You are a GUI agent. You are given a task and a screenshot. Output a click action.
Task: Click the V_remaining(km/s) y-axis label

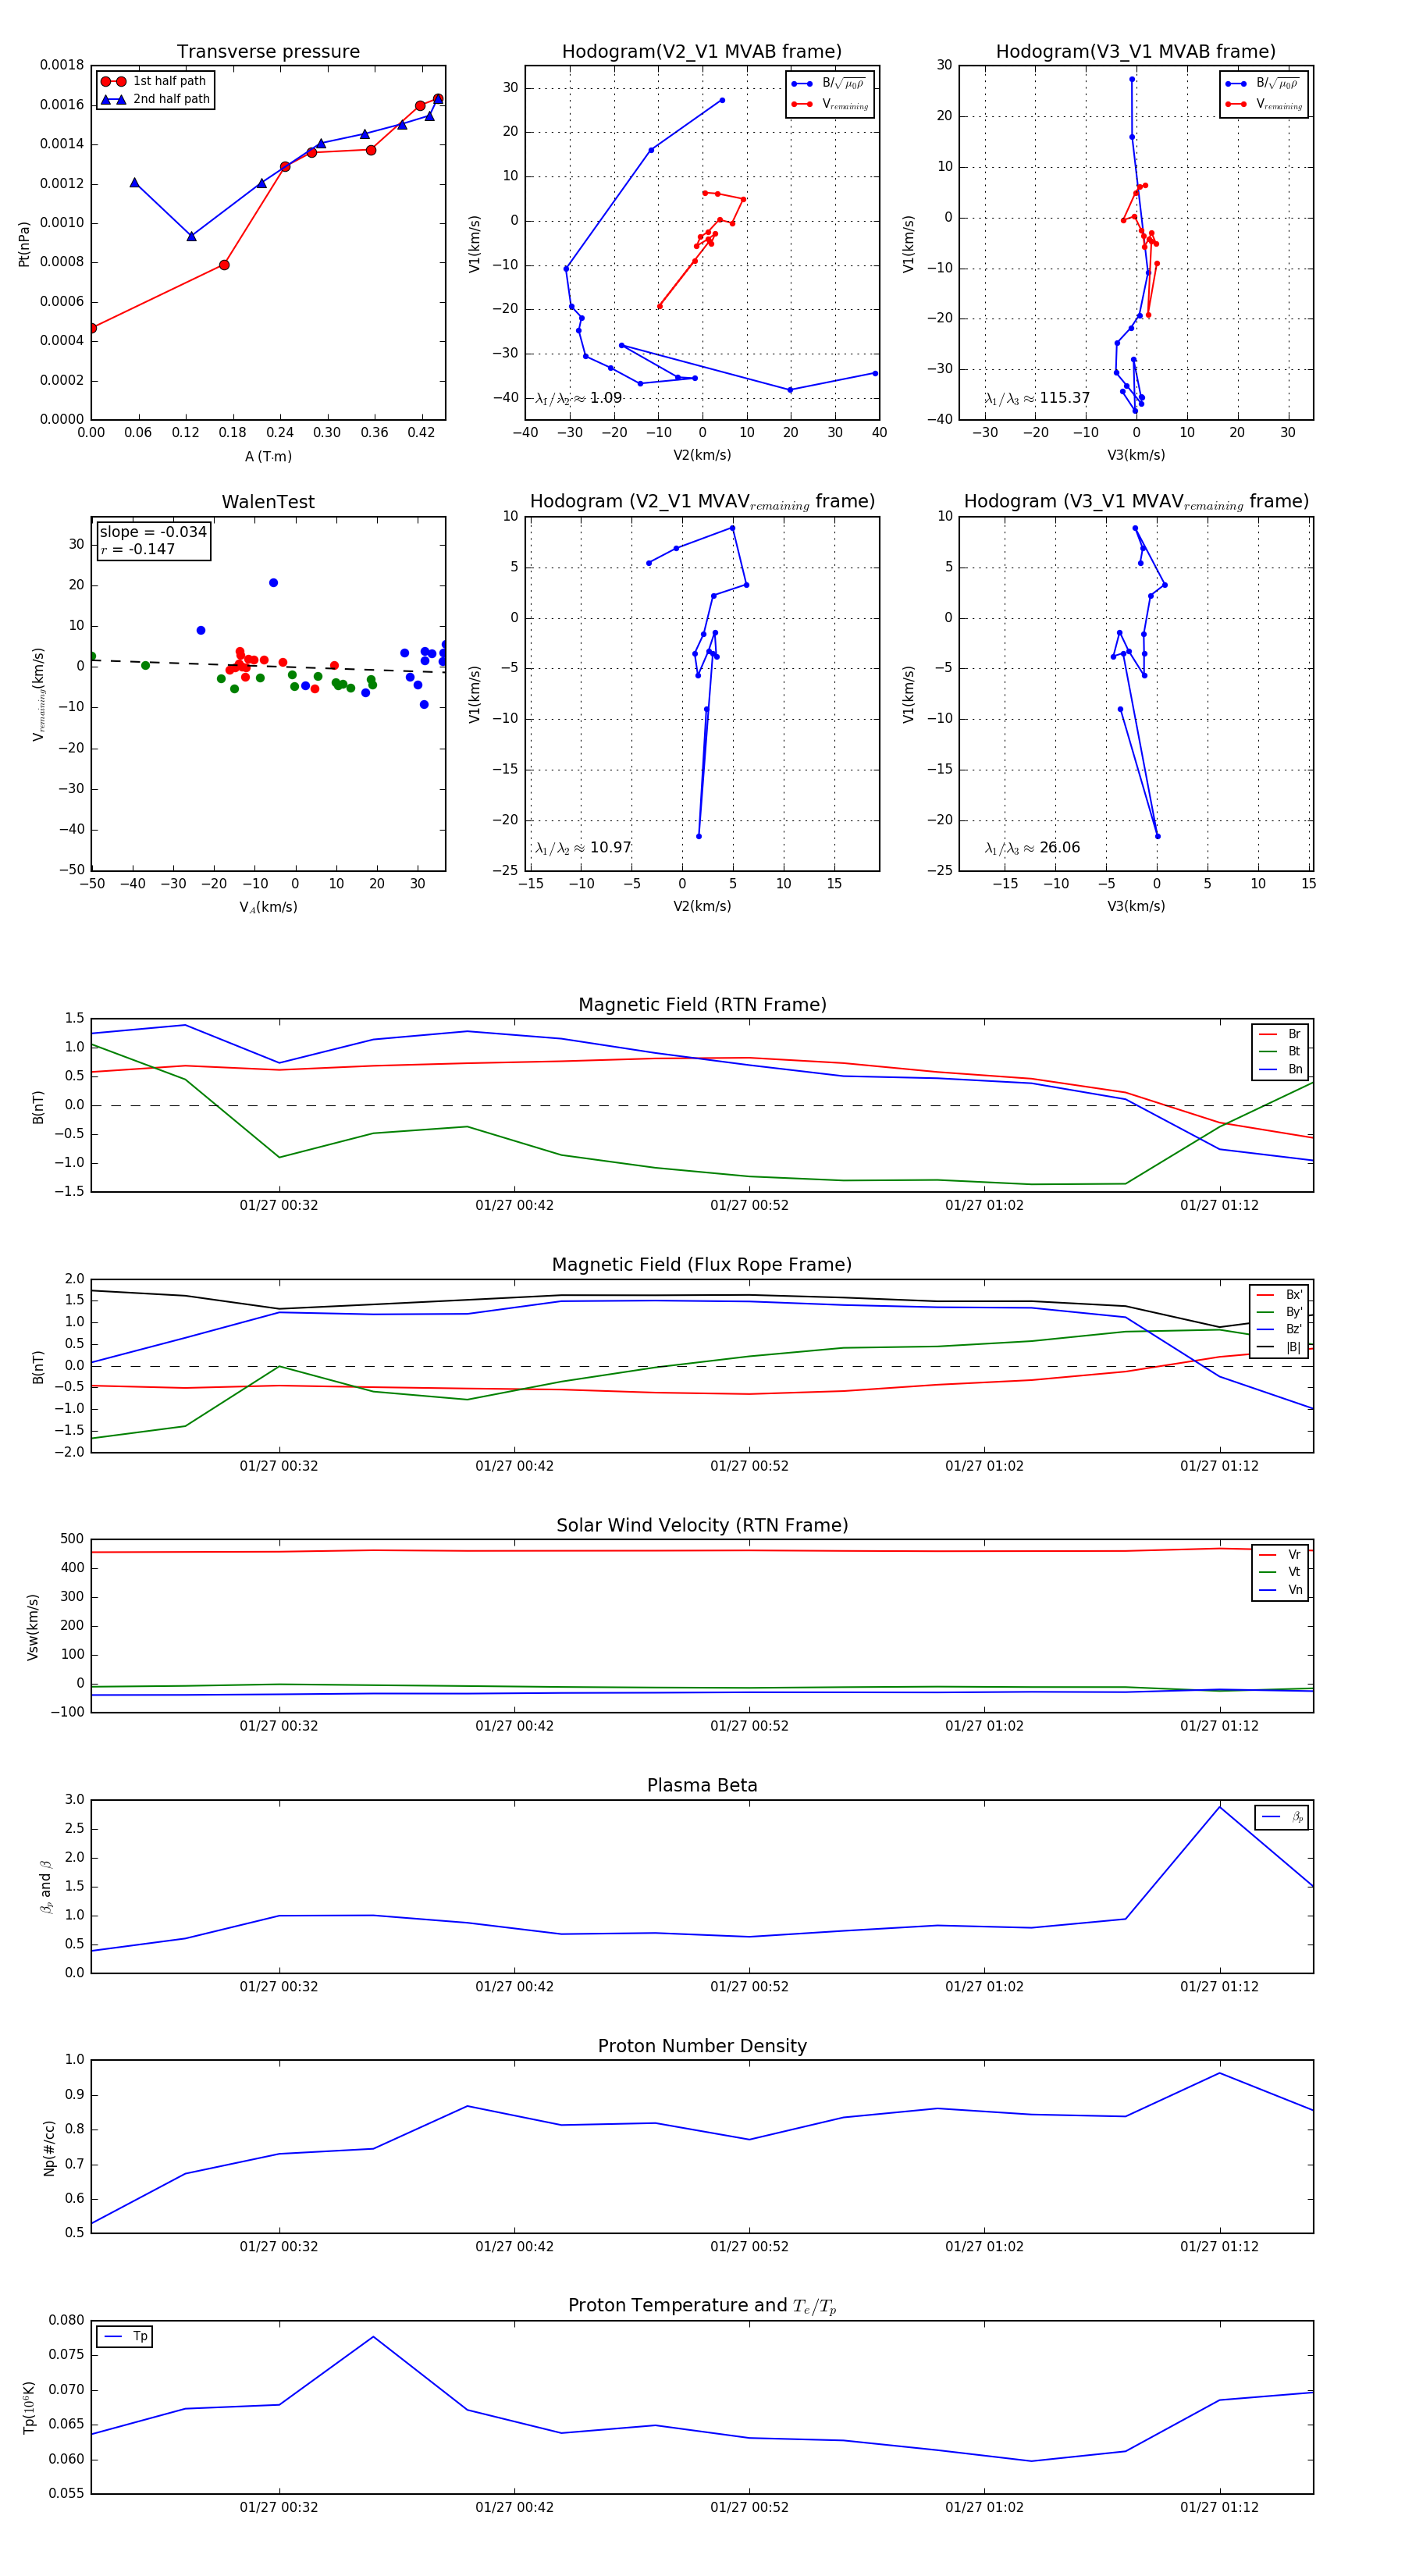point(39,694)
